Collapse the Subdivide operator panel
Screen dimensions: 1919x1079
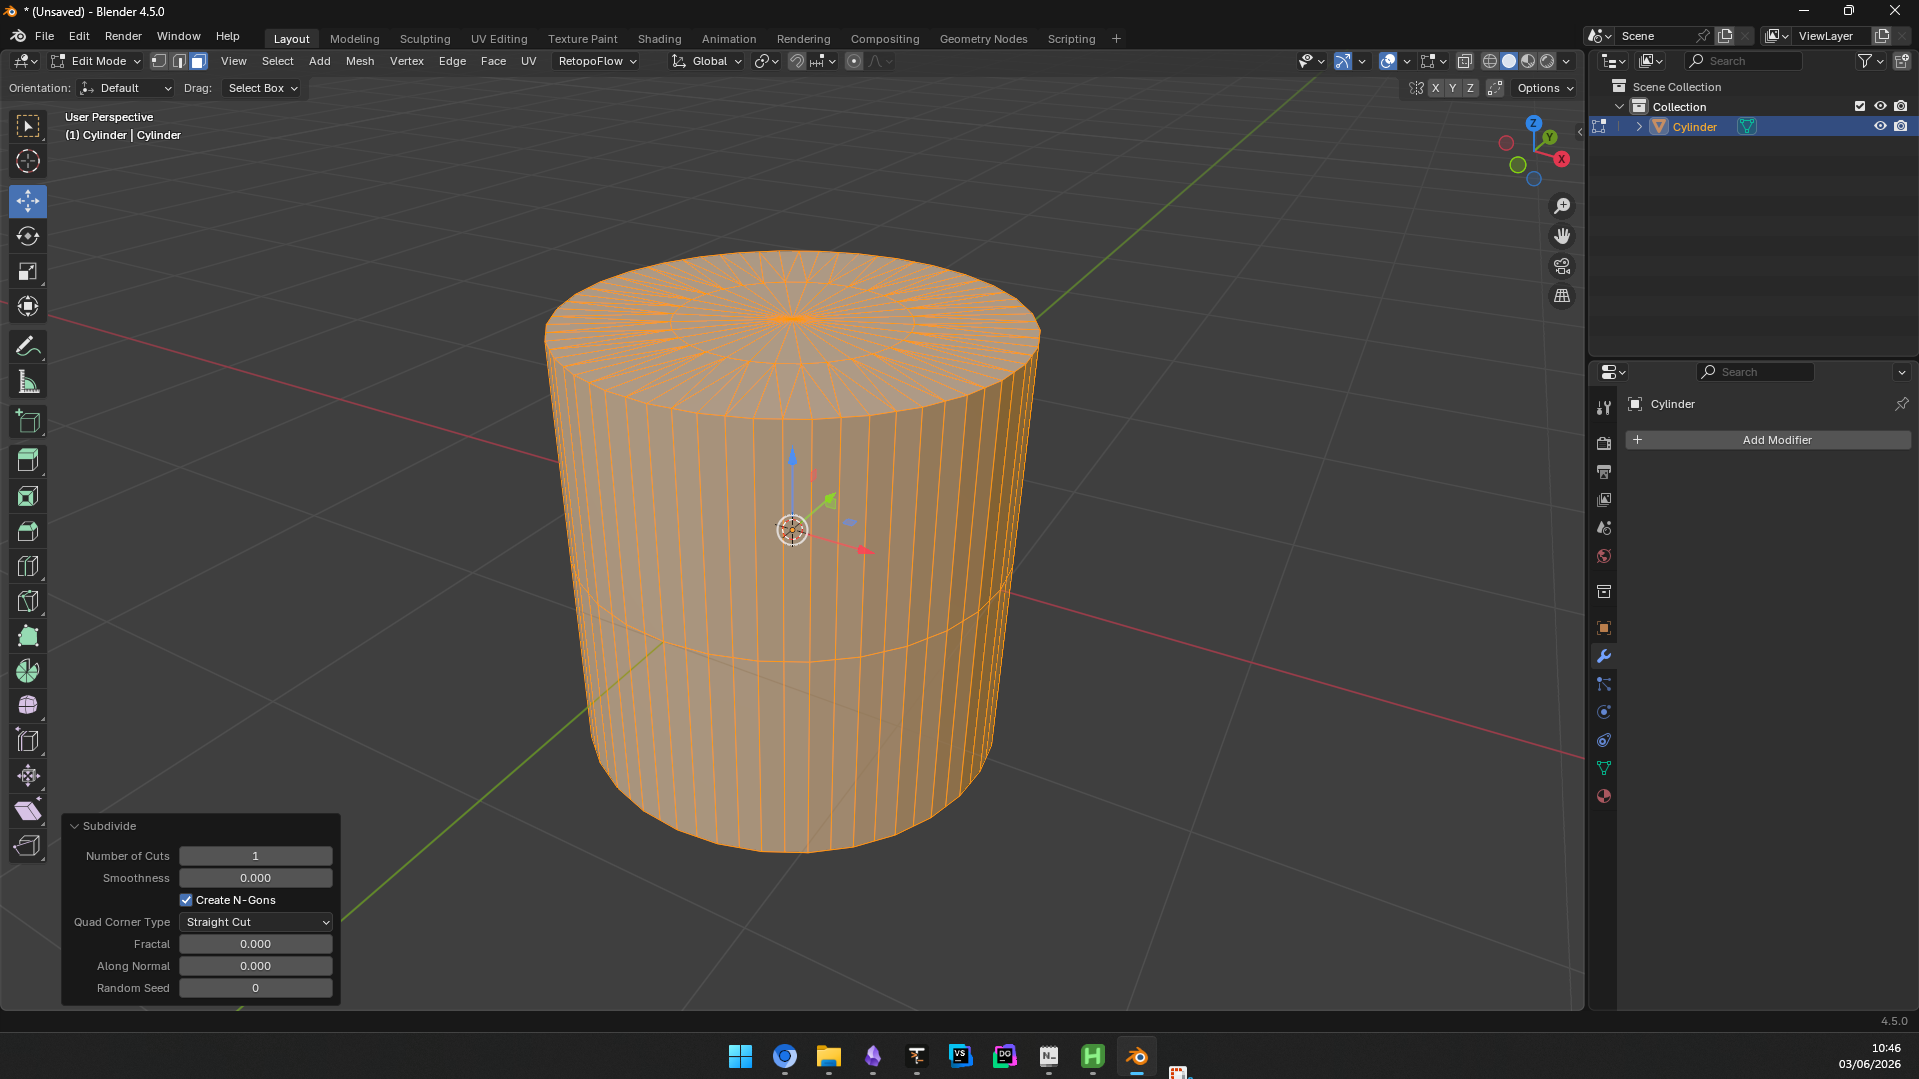(x=74, y=826)
